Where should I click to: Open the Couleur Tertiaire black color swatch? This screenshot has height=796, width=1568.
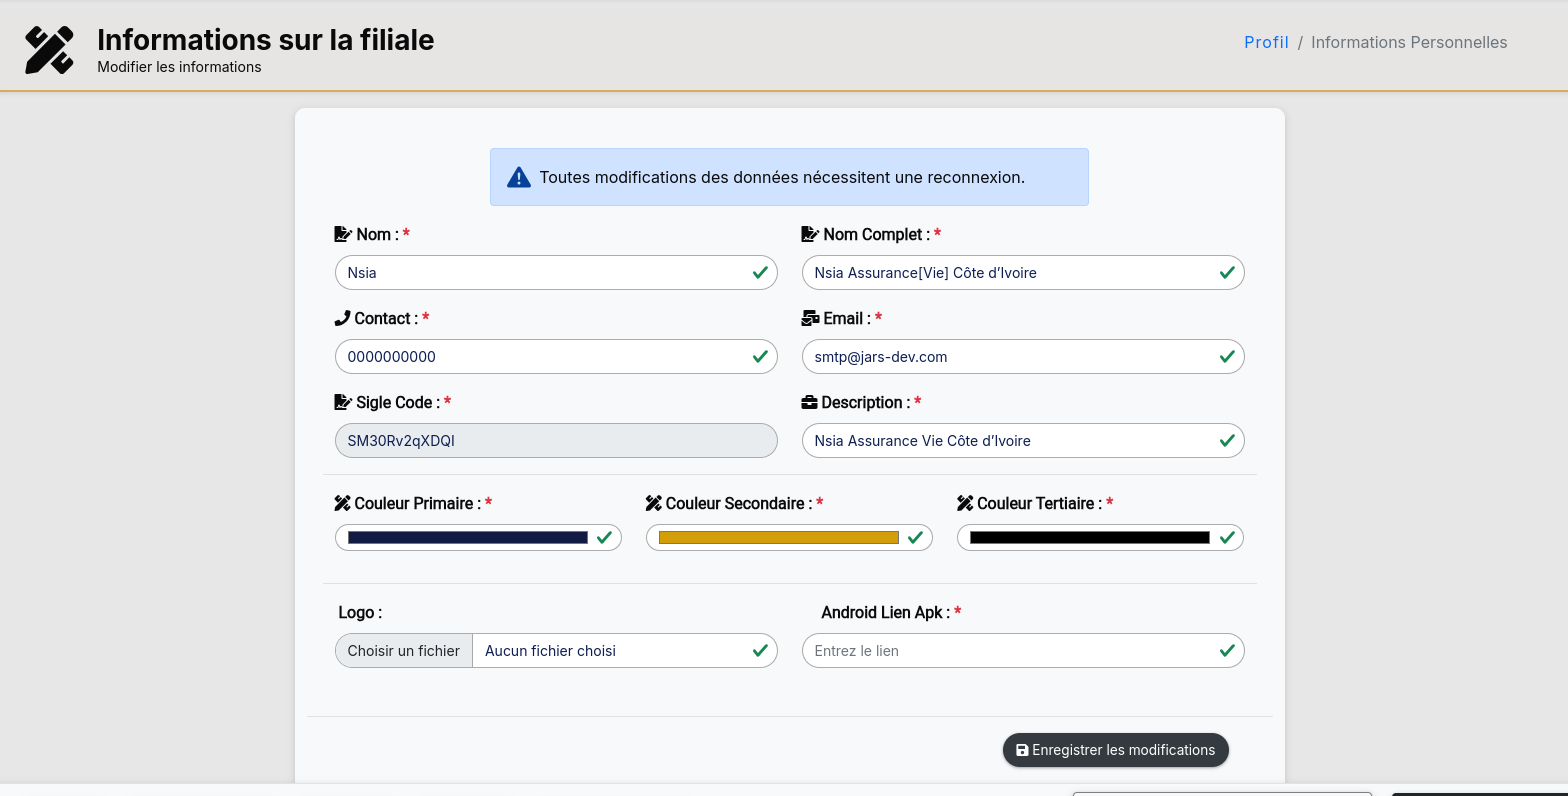1089,537
